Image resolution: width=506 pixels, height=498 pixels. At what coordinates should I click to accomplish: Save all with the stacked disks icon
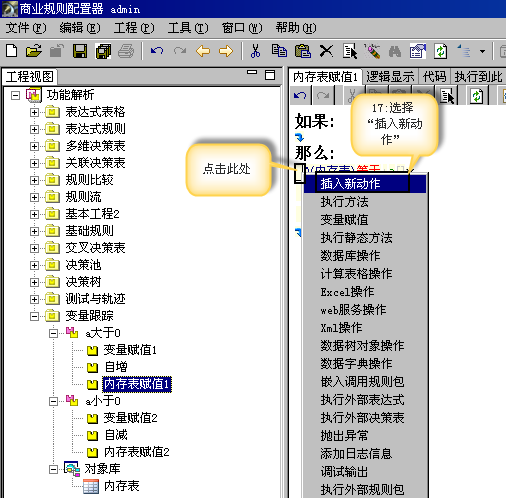click(x=103, y=51)
